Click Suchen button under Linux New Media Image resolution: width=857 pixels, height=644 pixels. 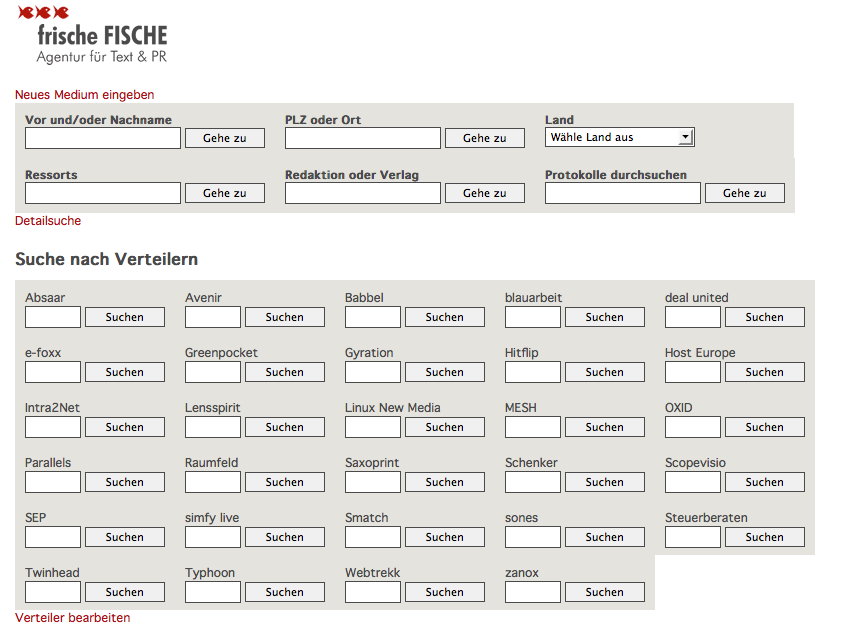(x=444, y=427)
